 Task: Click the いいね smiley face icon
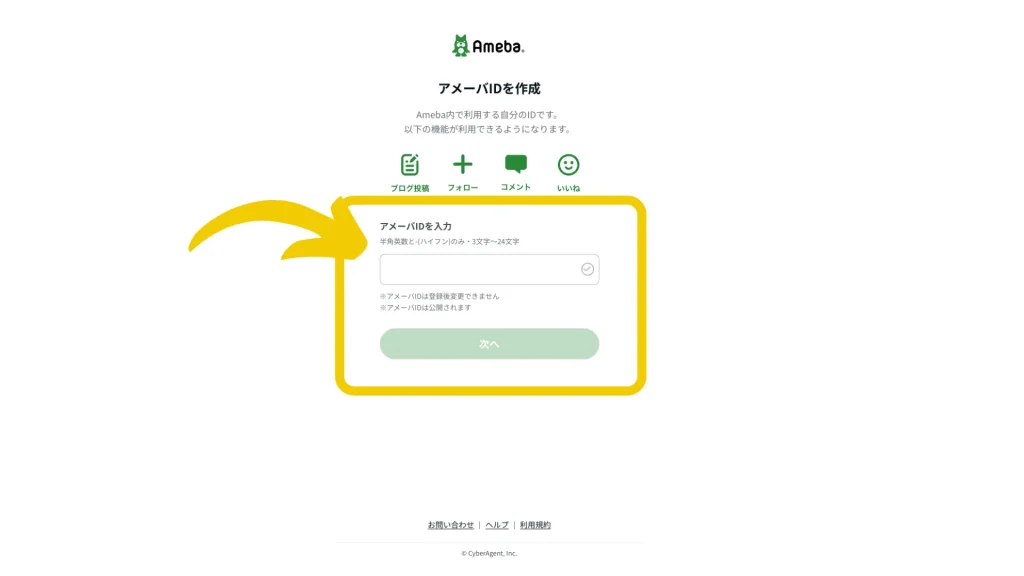click(x=568, y=165)
